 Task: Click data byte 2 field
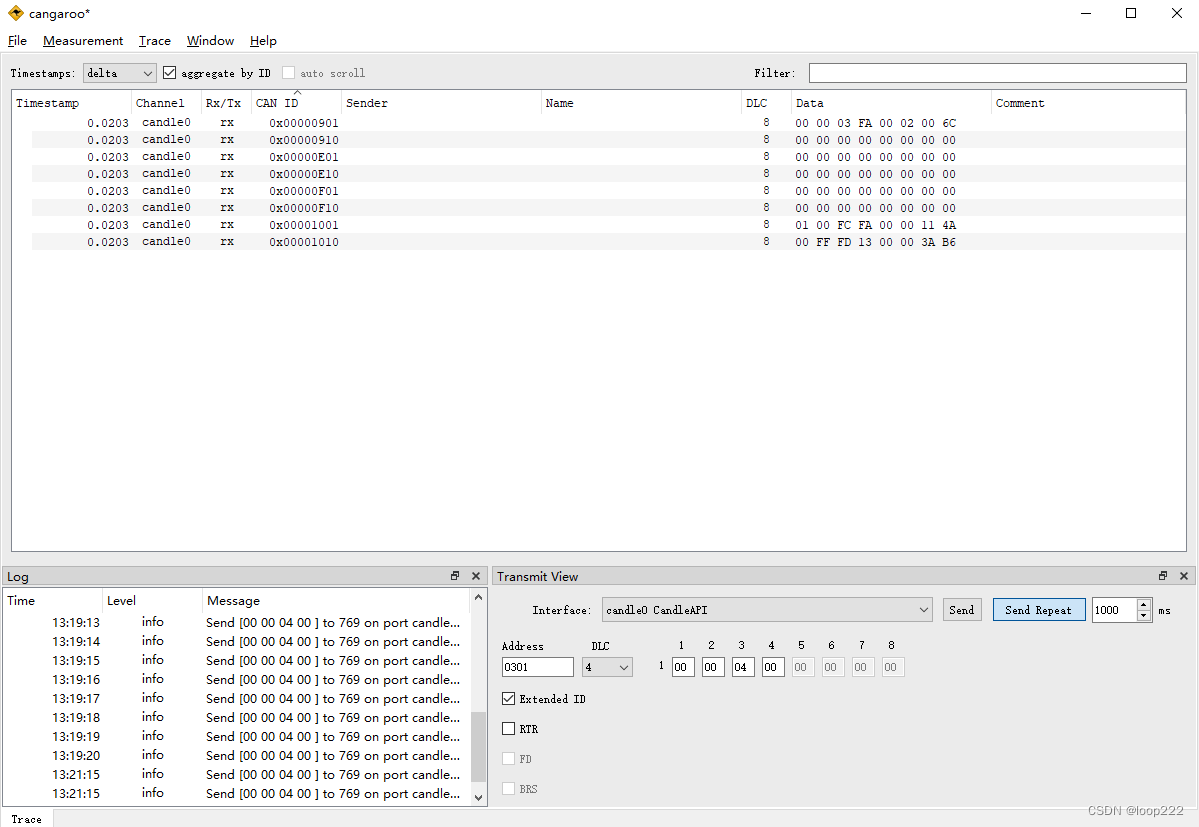(x=713, y=667)
